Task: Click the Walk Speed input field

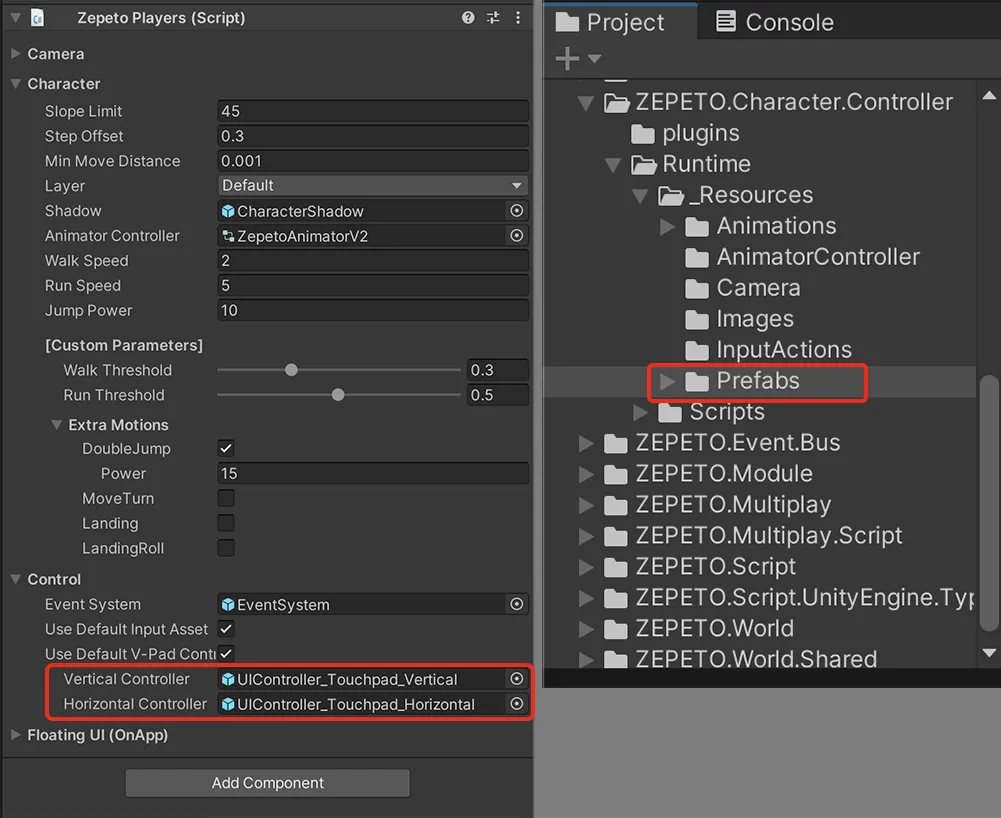Action: [373, 261]
